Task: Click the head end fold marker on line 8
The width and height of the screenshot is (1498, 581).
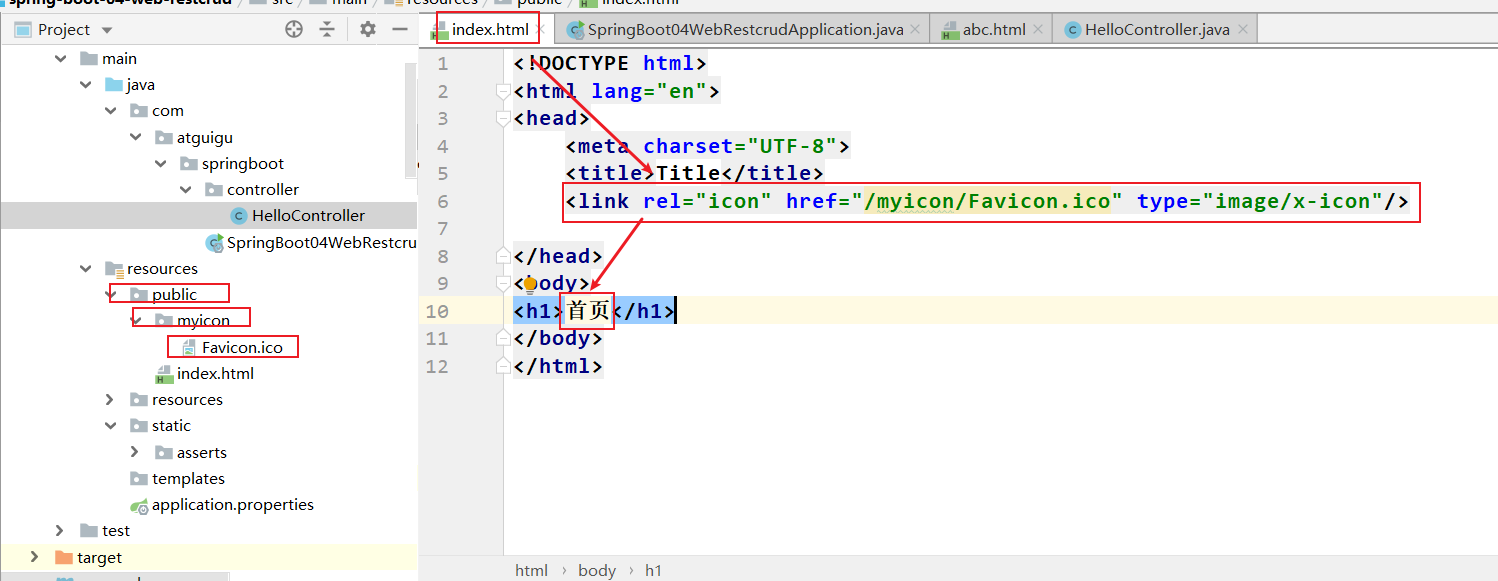Action: point(505,257)
